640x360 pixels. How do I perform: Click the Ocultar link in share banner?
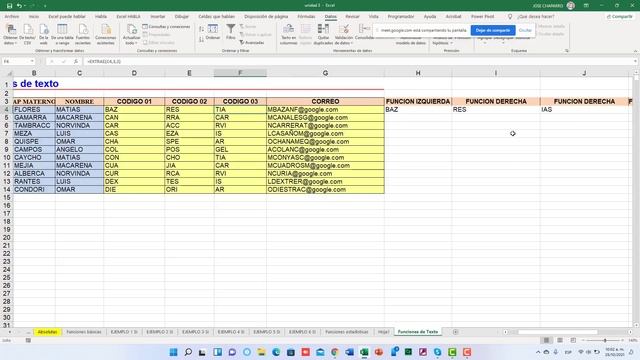525,30
